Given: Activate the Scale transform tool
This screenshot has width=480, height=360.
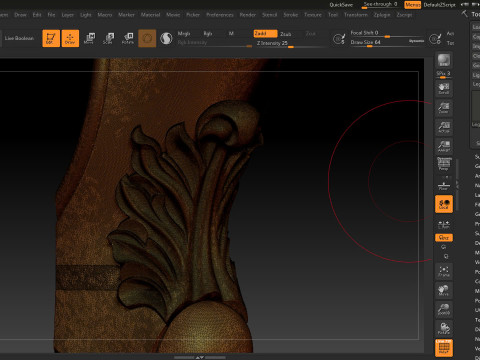Looking at the screenshot, I should click(x=109, y=38).
